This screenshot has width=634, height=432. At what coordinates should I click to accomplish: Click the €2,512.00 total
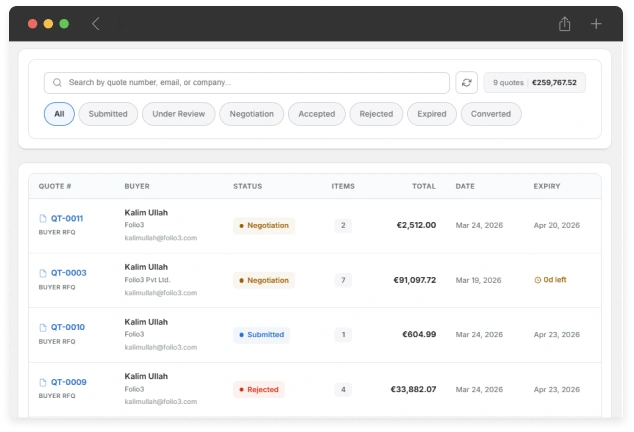pyautogui.click(x=416, y=225)
